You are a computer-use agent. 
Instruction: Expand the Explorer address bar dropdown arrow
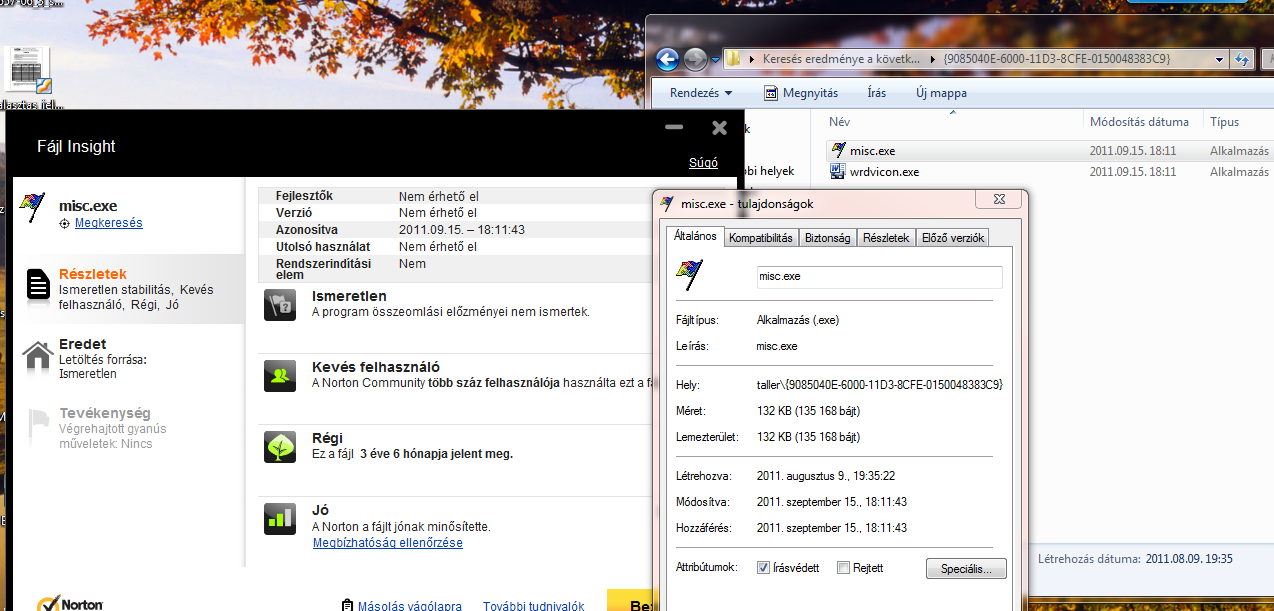(x=1220, y=58)
